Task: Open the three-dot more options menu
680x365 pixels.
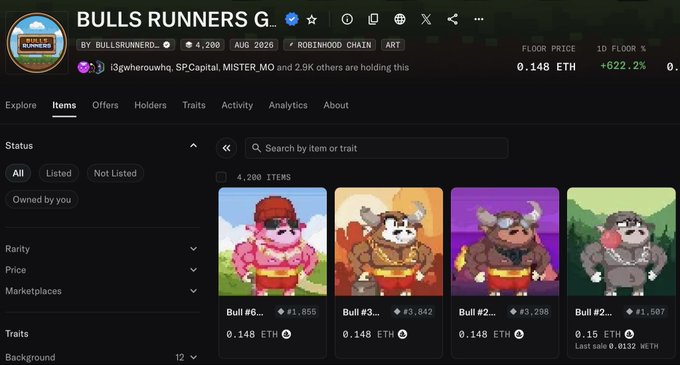Action: coord(479,19)
